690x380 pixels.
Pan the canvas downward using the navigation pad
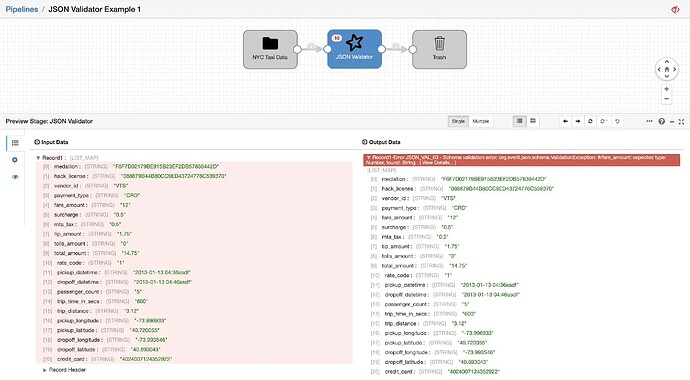667,77
